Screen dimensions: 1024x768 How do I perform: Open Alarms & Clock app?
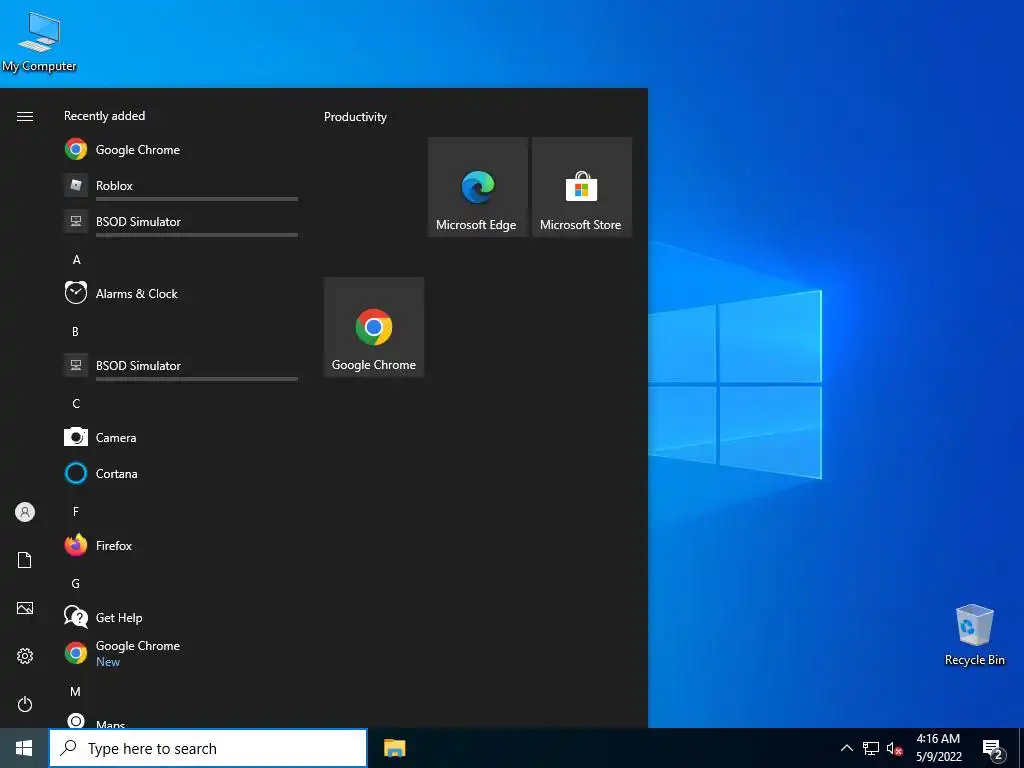point(181,293)
